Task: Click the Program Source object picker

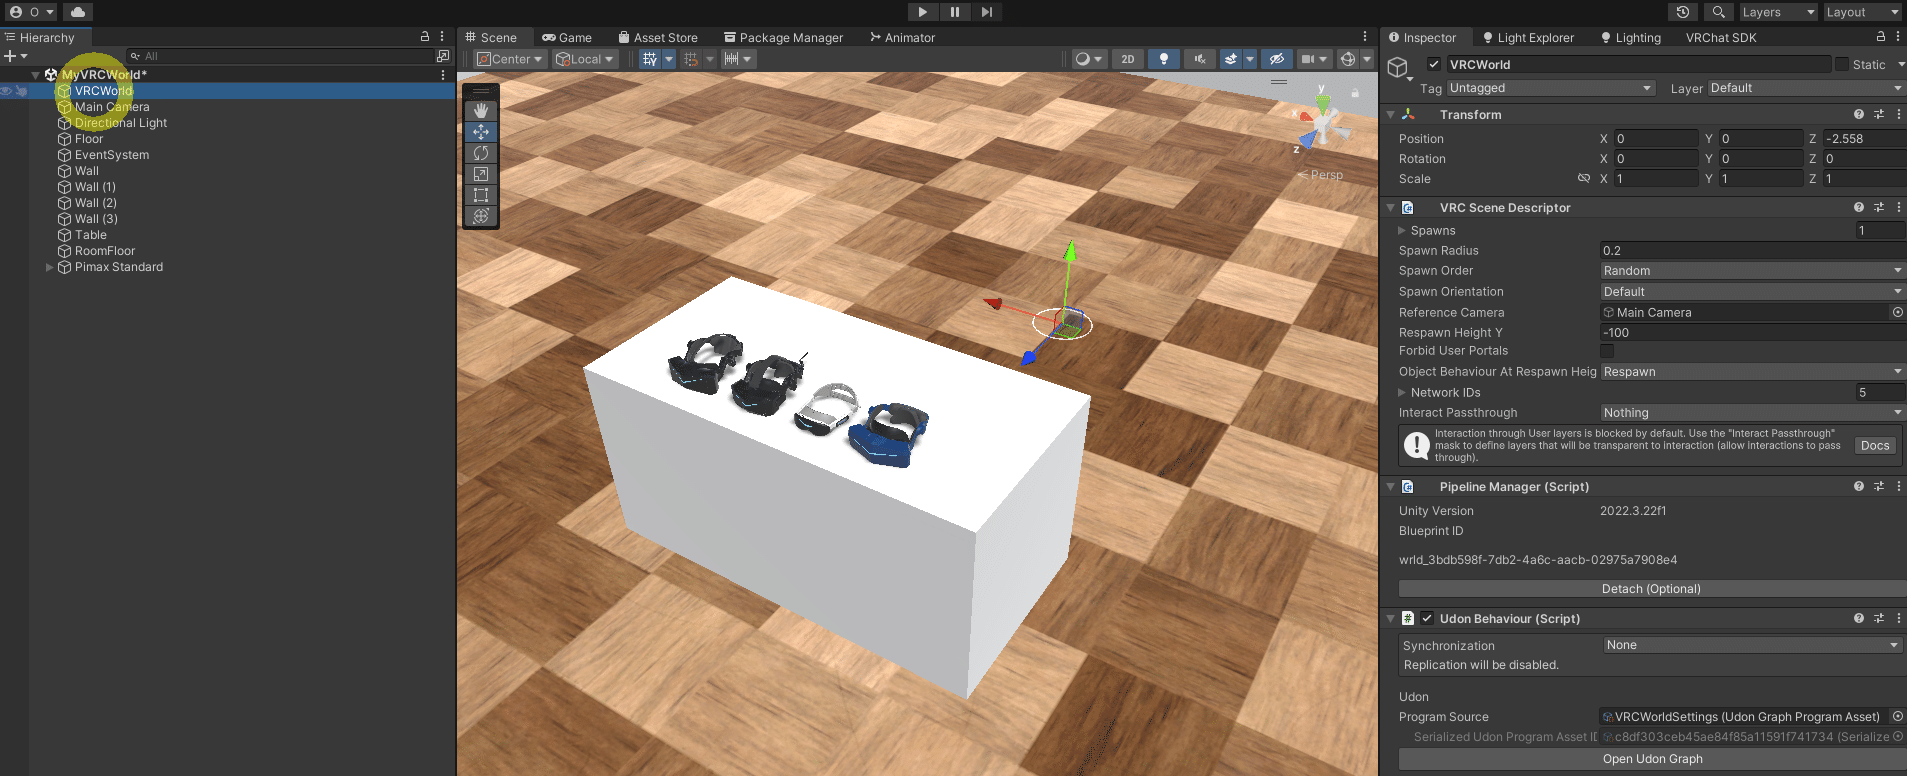Action: [1897, 717]
